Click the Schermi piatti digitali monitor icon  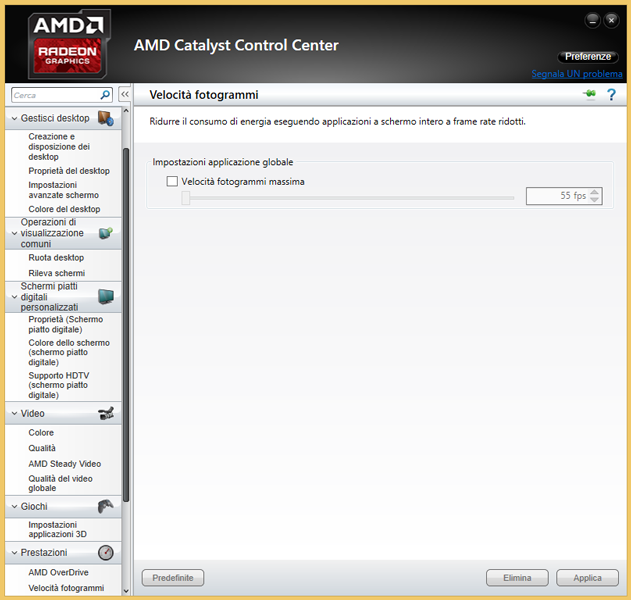[106, 297]
